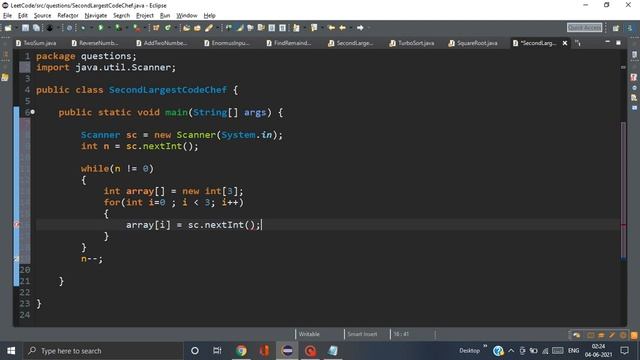Click the Save toolbar icon
This screenshot has height=360, width=640.
(x=25, y=28)
